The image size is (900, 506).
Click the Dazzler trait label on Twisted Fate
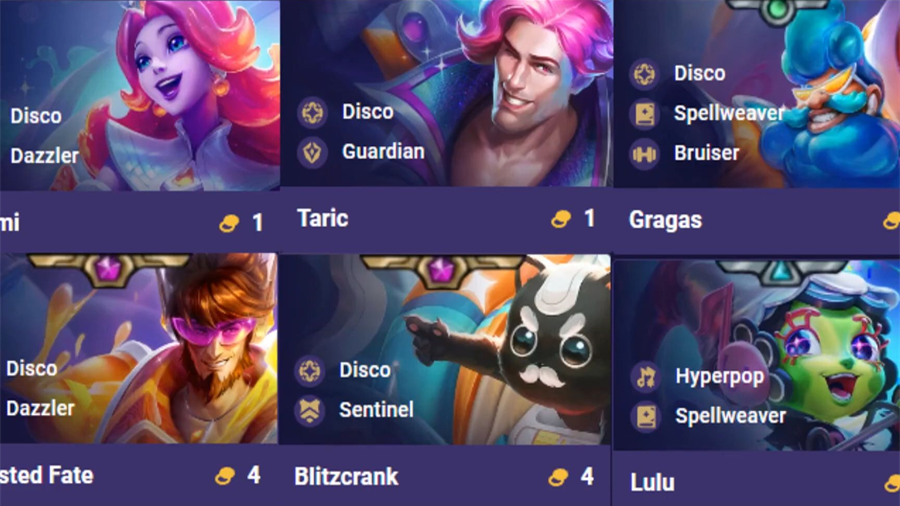pos(40,408)
